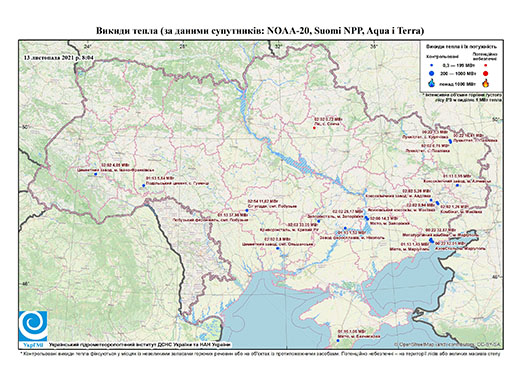Click label 'Запоріжсталь, м. Запоріжжя'
The height and width of the screenshot is (368, 520).
pos(334,216)
